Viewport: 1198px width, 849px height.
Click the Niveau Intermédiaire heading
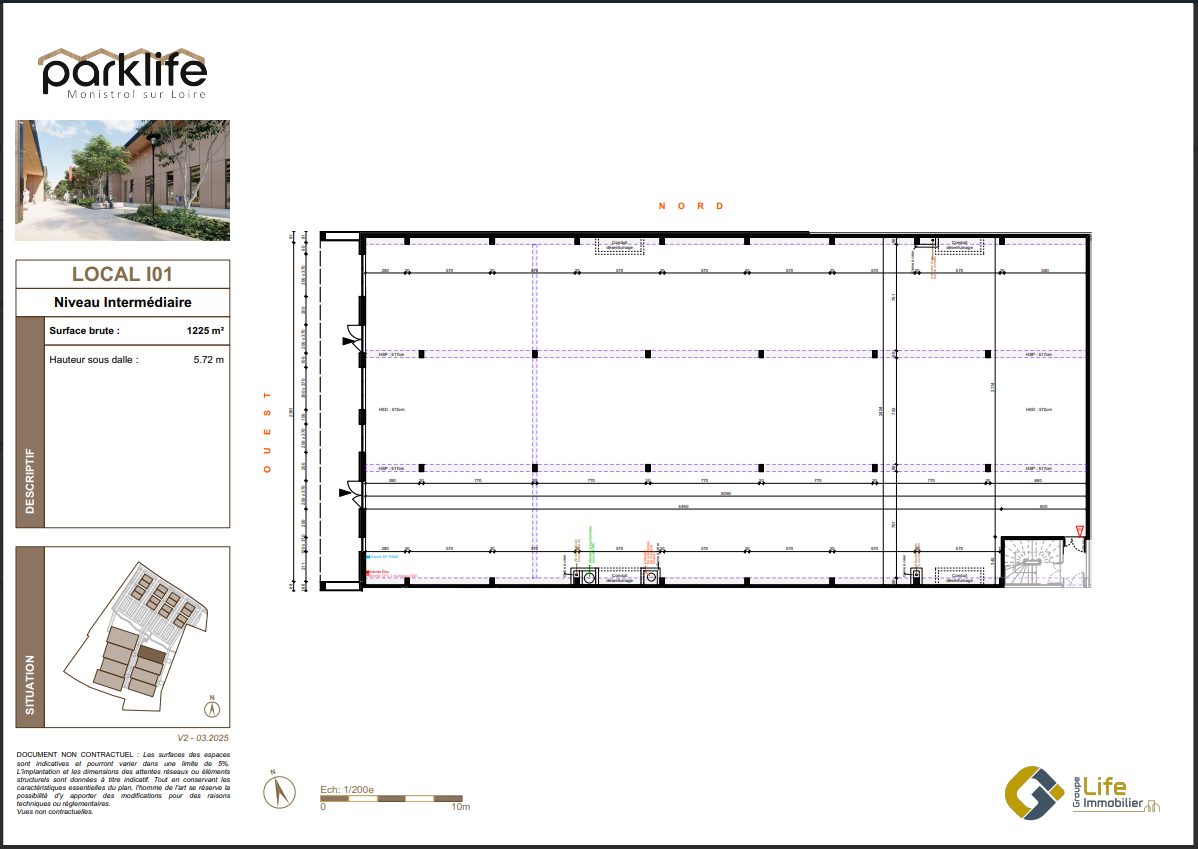pos(123,302)
